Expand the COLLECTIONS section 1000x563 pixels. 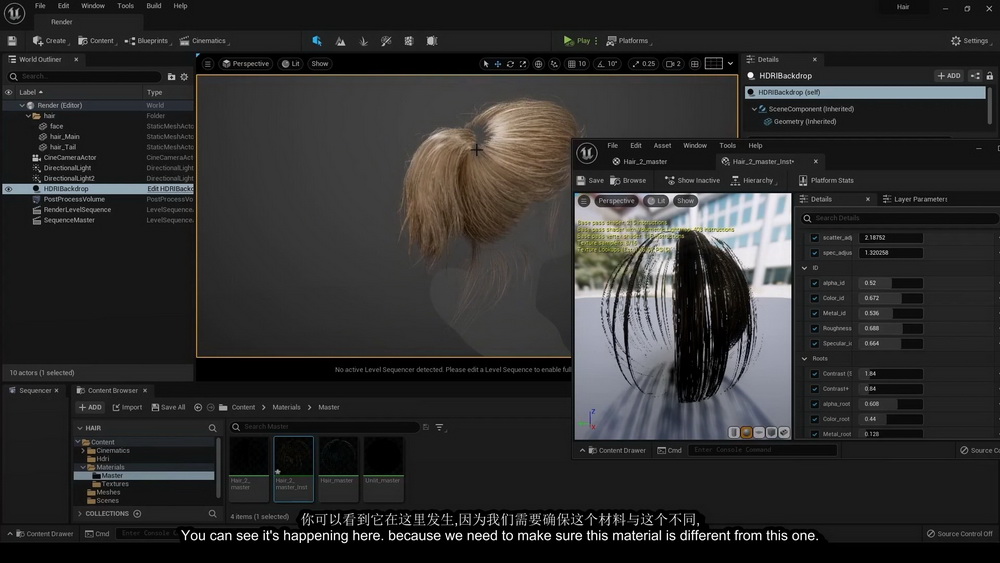[x=80, y=514]
